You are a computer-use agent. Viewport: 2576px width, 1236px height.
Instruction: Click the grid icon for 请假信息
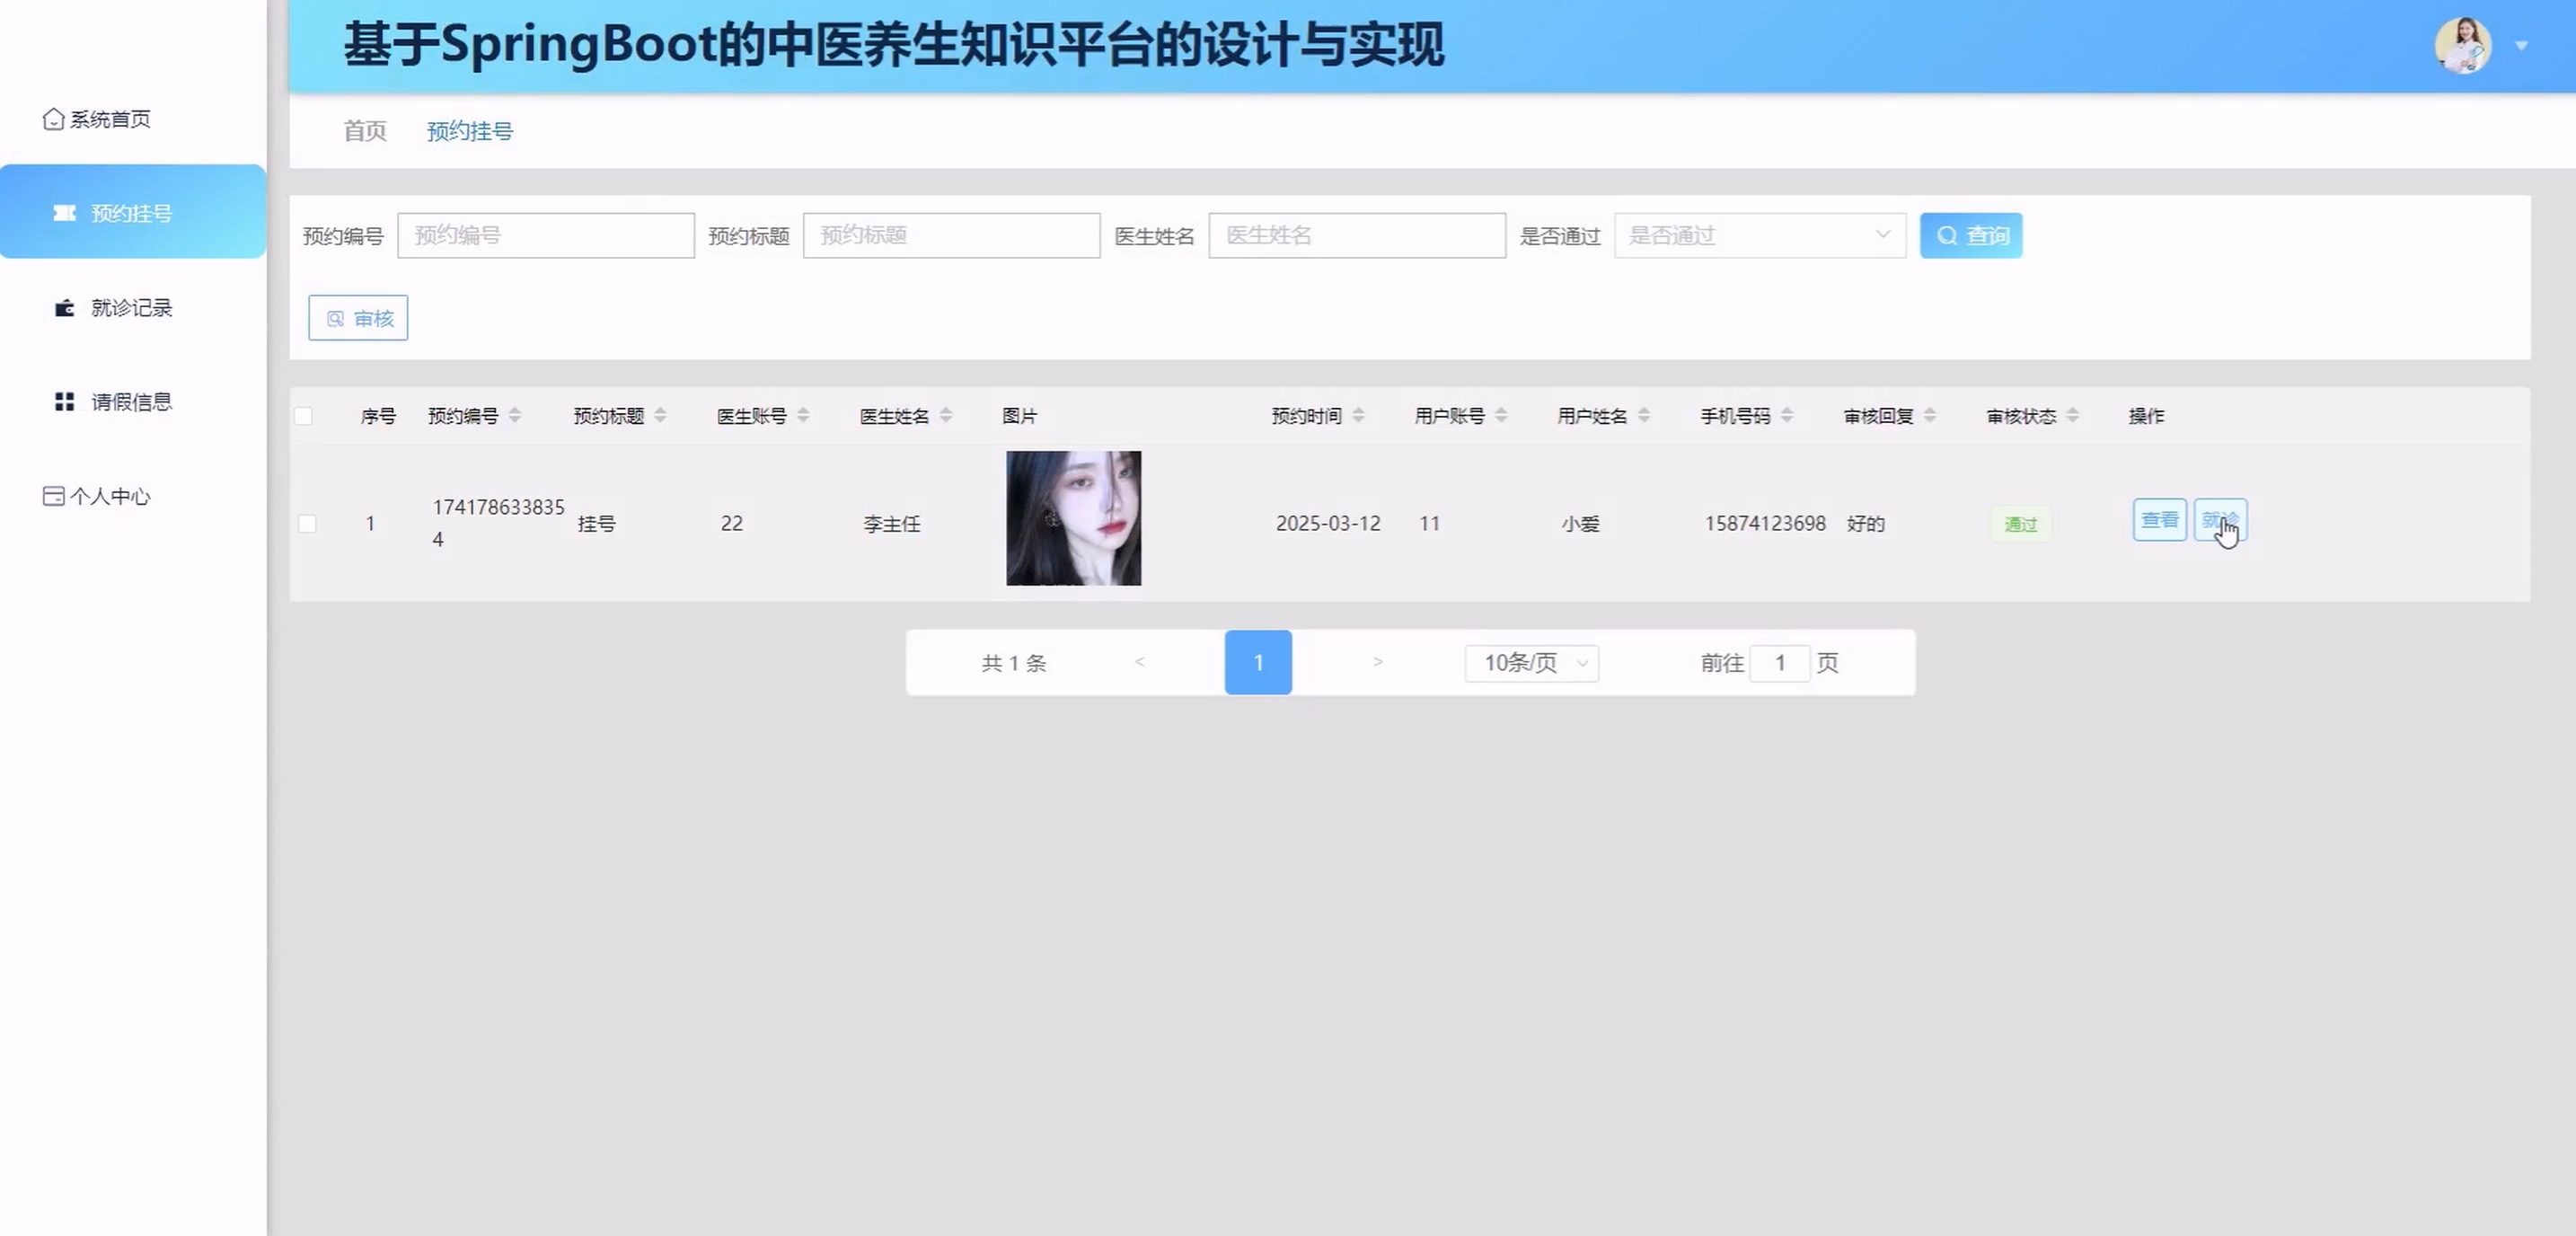(65, 402)
